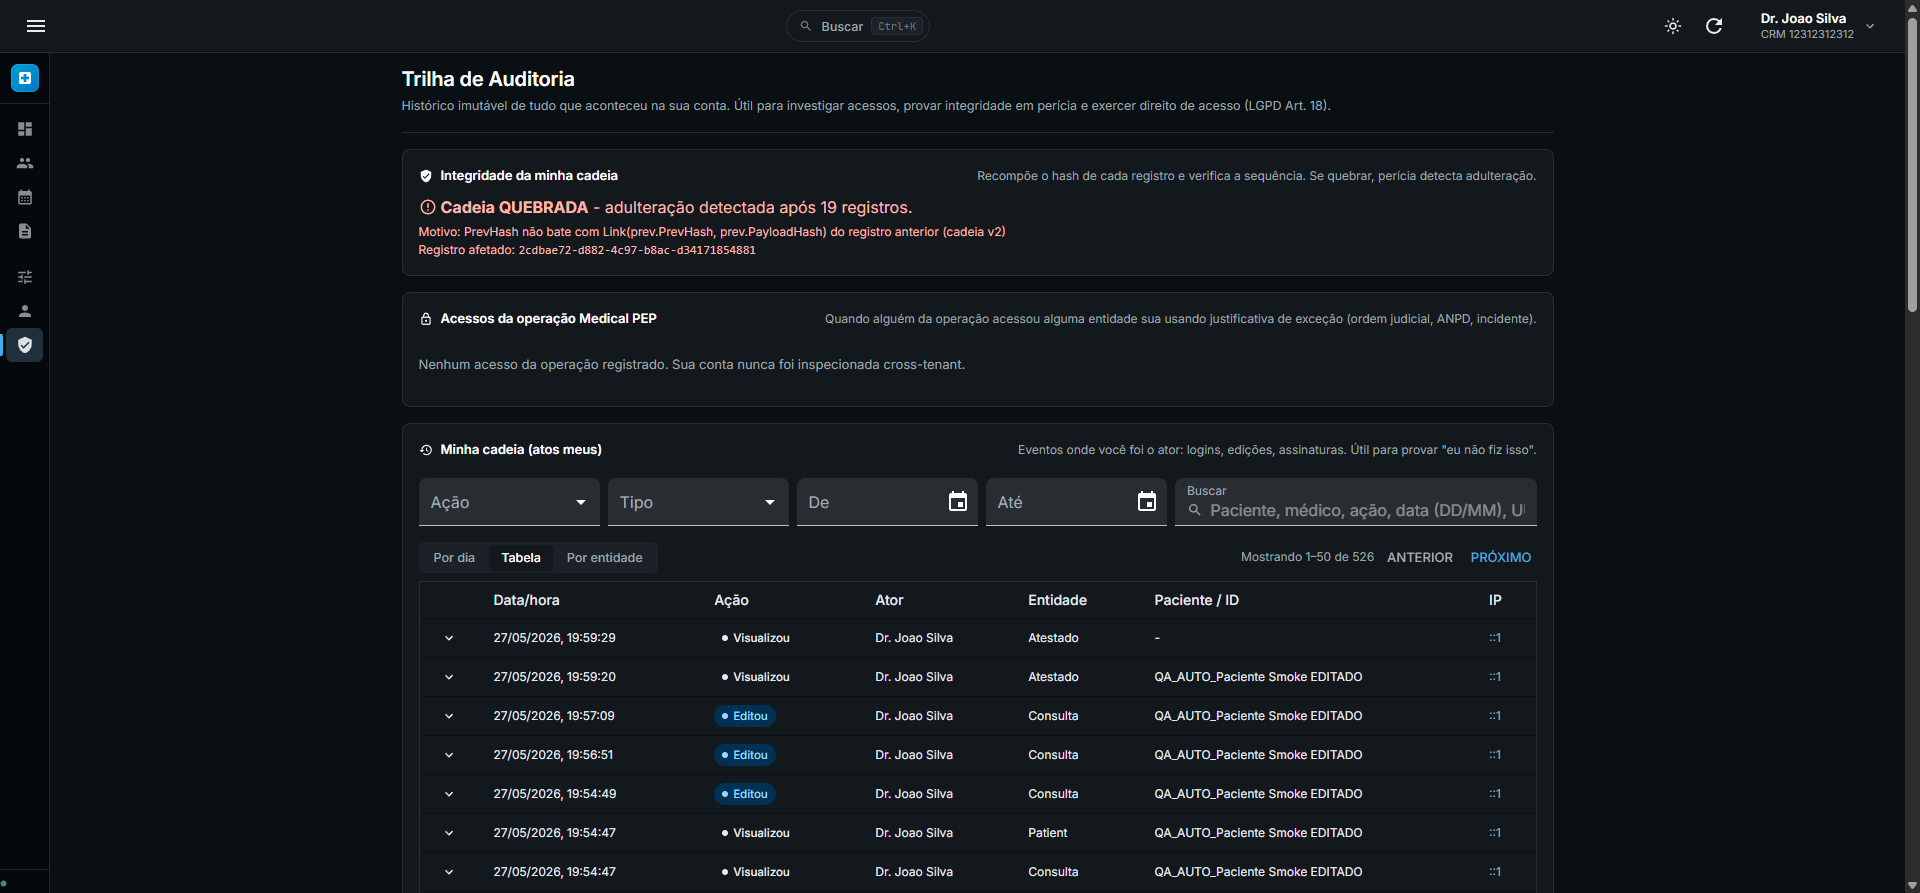
Task: Click the Patient entity cell
Action: (1047, 833)
